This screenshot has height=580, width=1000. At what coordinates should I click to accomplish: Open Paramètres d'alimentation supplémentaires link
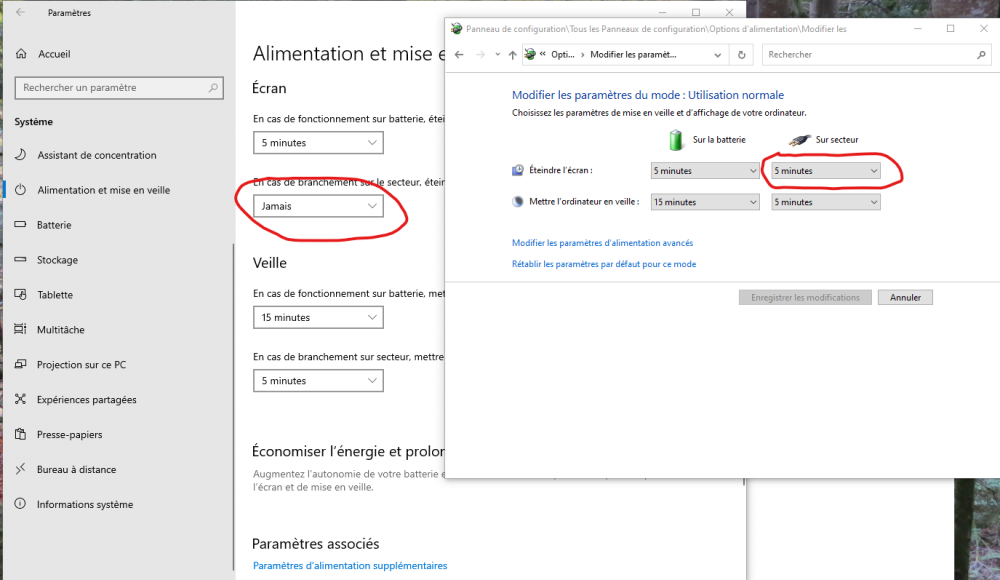point(350,565)
